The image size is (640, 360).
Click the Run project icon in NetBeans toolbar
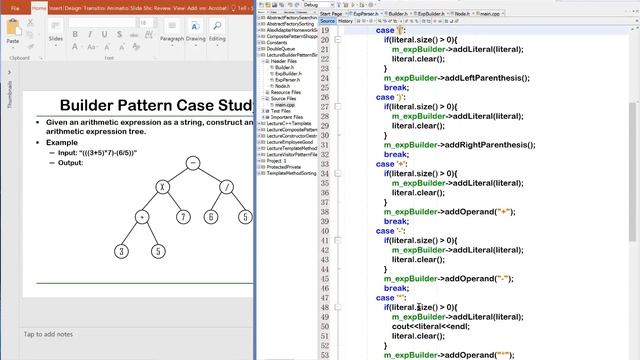(x=353, y=5)
